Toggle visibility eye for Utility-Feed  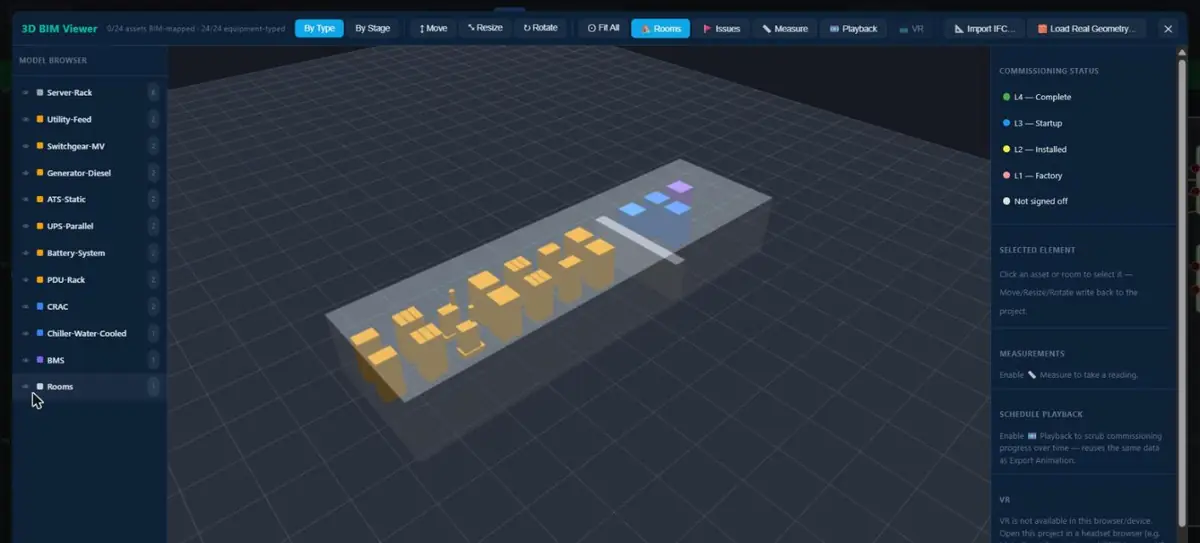click(26, 119)
